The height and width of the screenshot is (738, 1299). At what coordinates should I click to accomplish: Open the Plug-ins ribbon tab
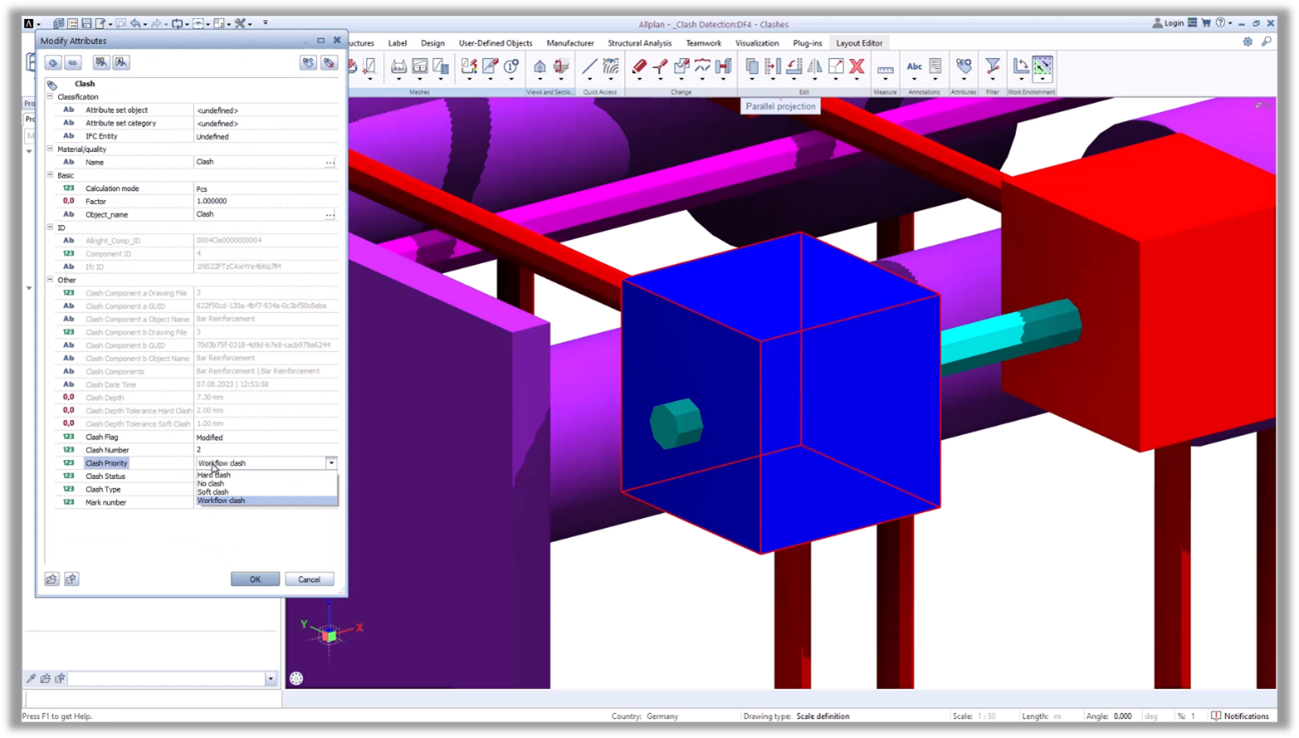(x=807, y=43)
